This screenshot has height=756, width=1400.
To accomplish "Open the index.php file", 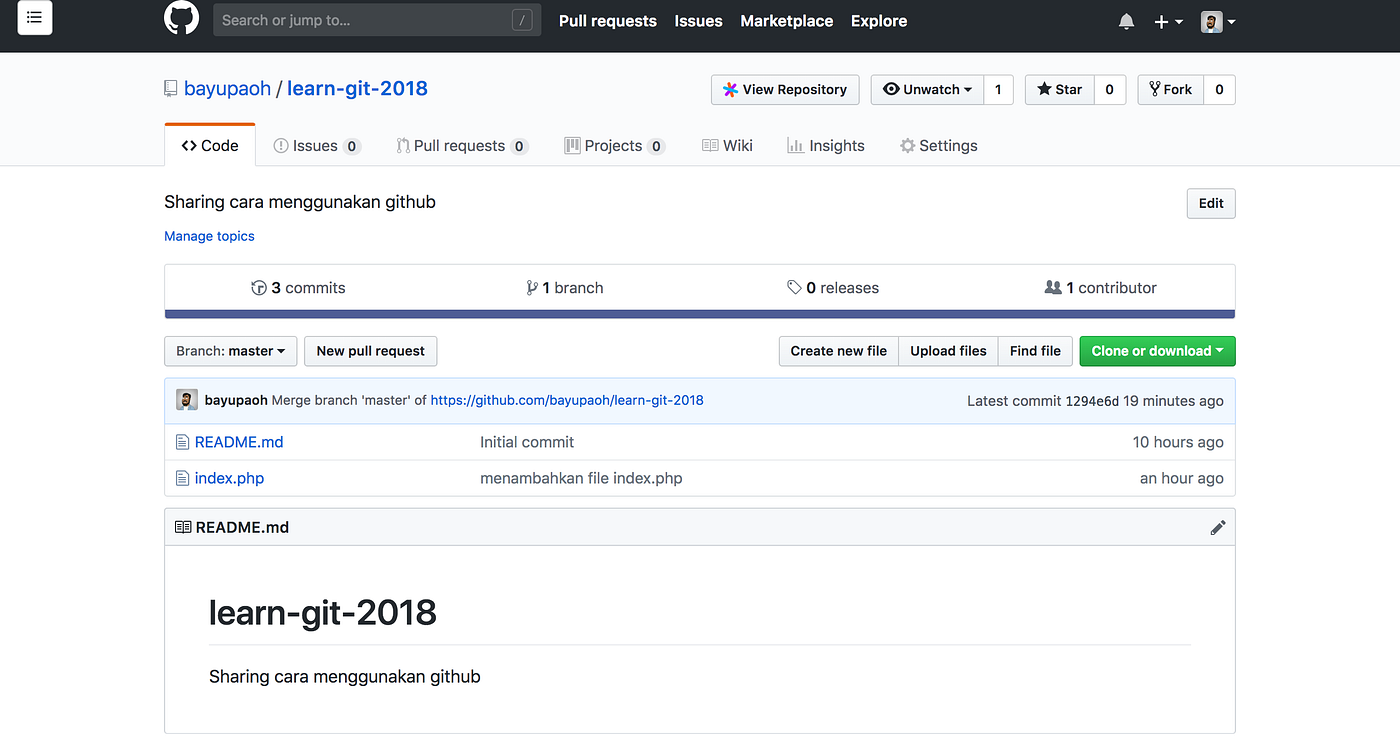I will click(229, 478).
